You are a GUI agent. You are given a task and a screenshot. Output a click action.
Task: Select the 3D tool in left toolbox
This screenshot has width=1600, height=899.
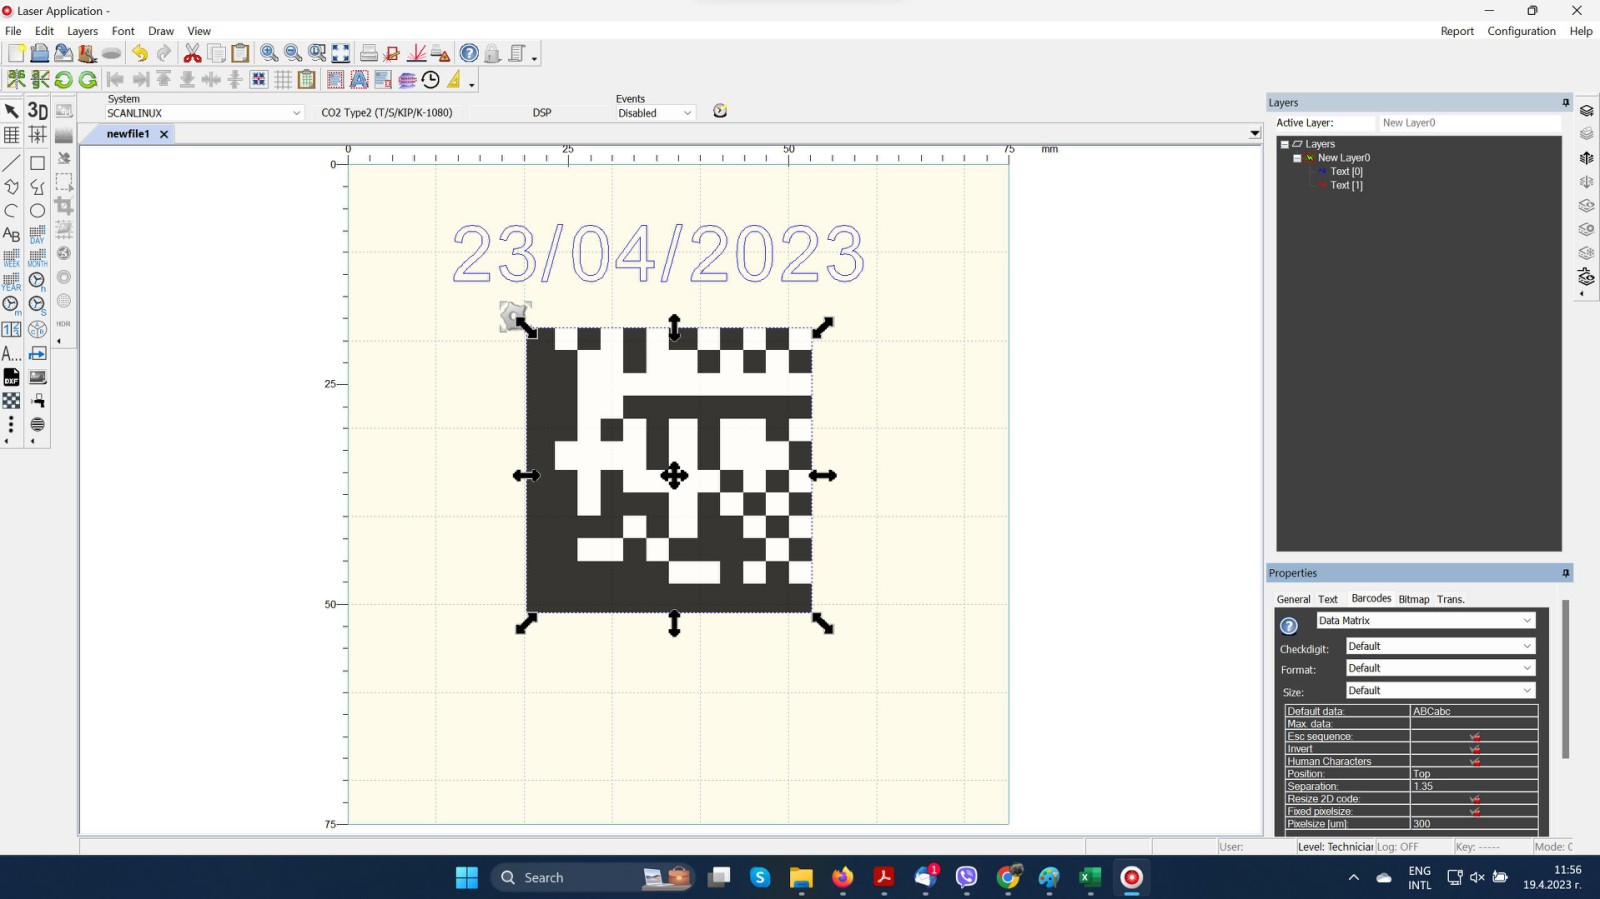click(37, 111)
